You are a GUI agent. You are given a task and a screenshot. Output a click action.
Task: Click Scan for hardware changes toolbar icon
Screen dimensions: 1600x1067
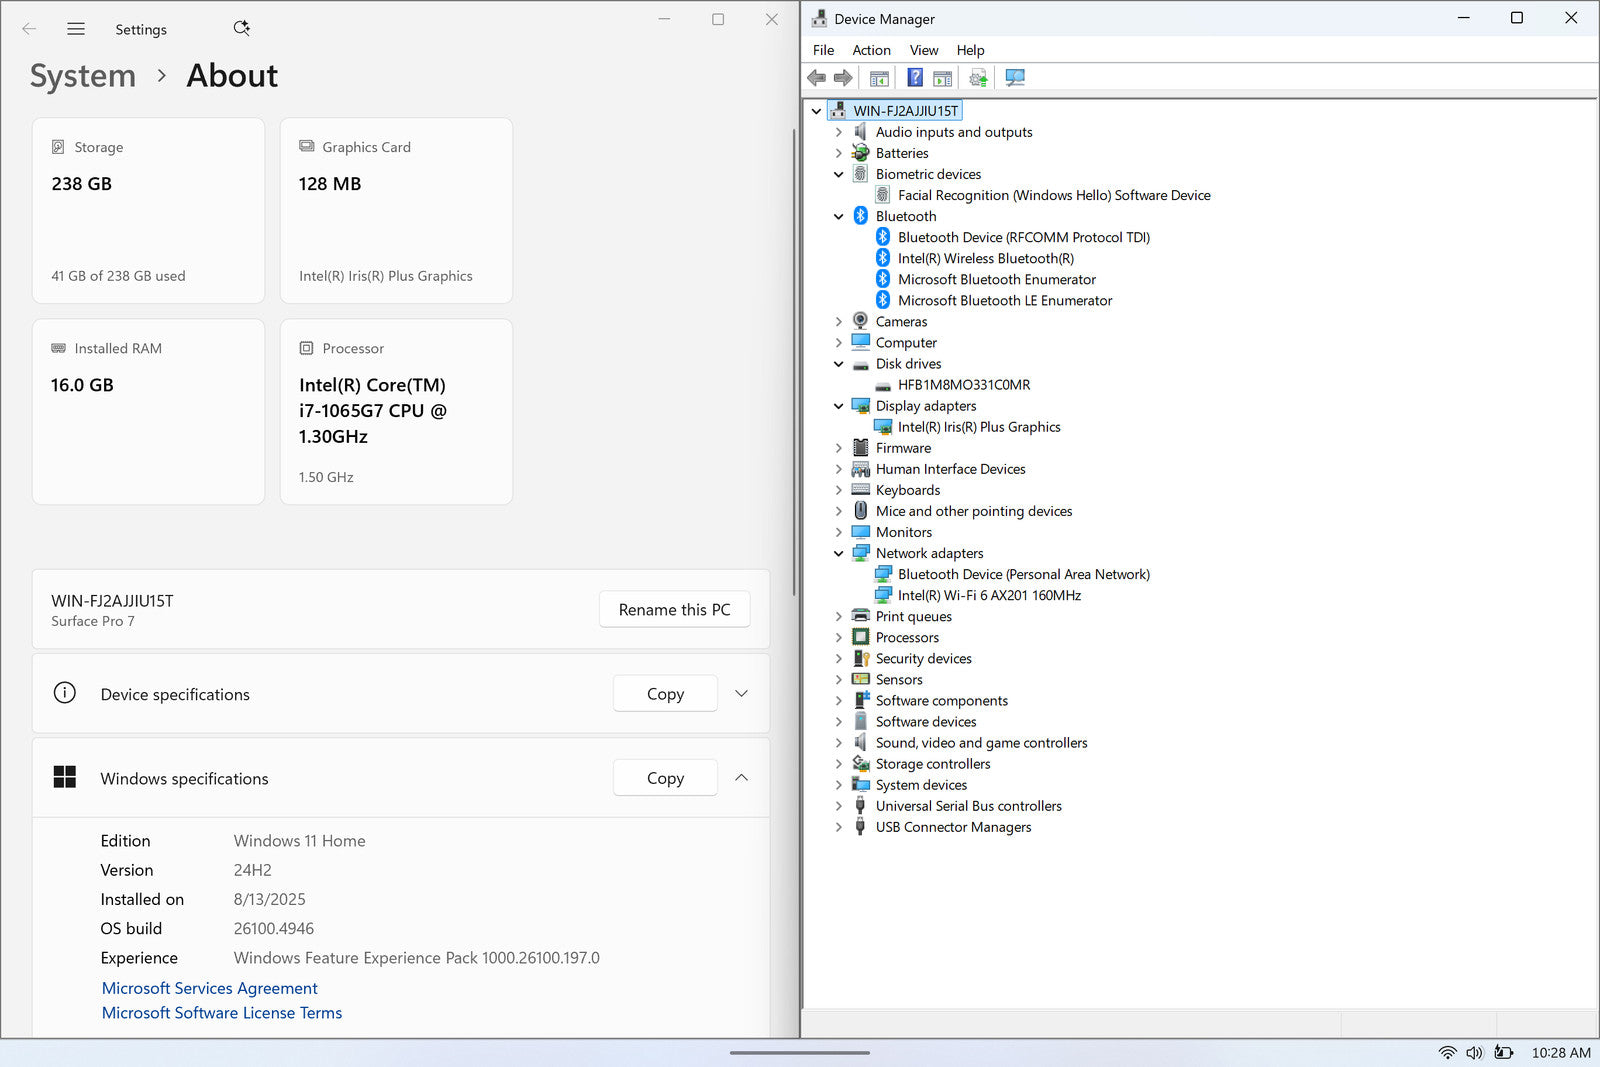[1015, 78]
